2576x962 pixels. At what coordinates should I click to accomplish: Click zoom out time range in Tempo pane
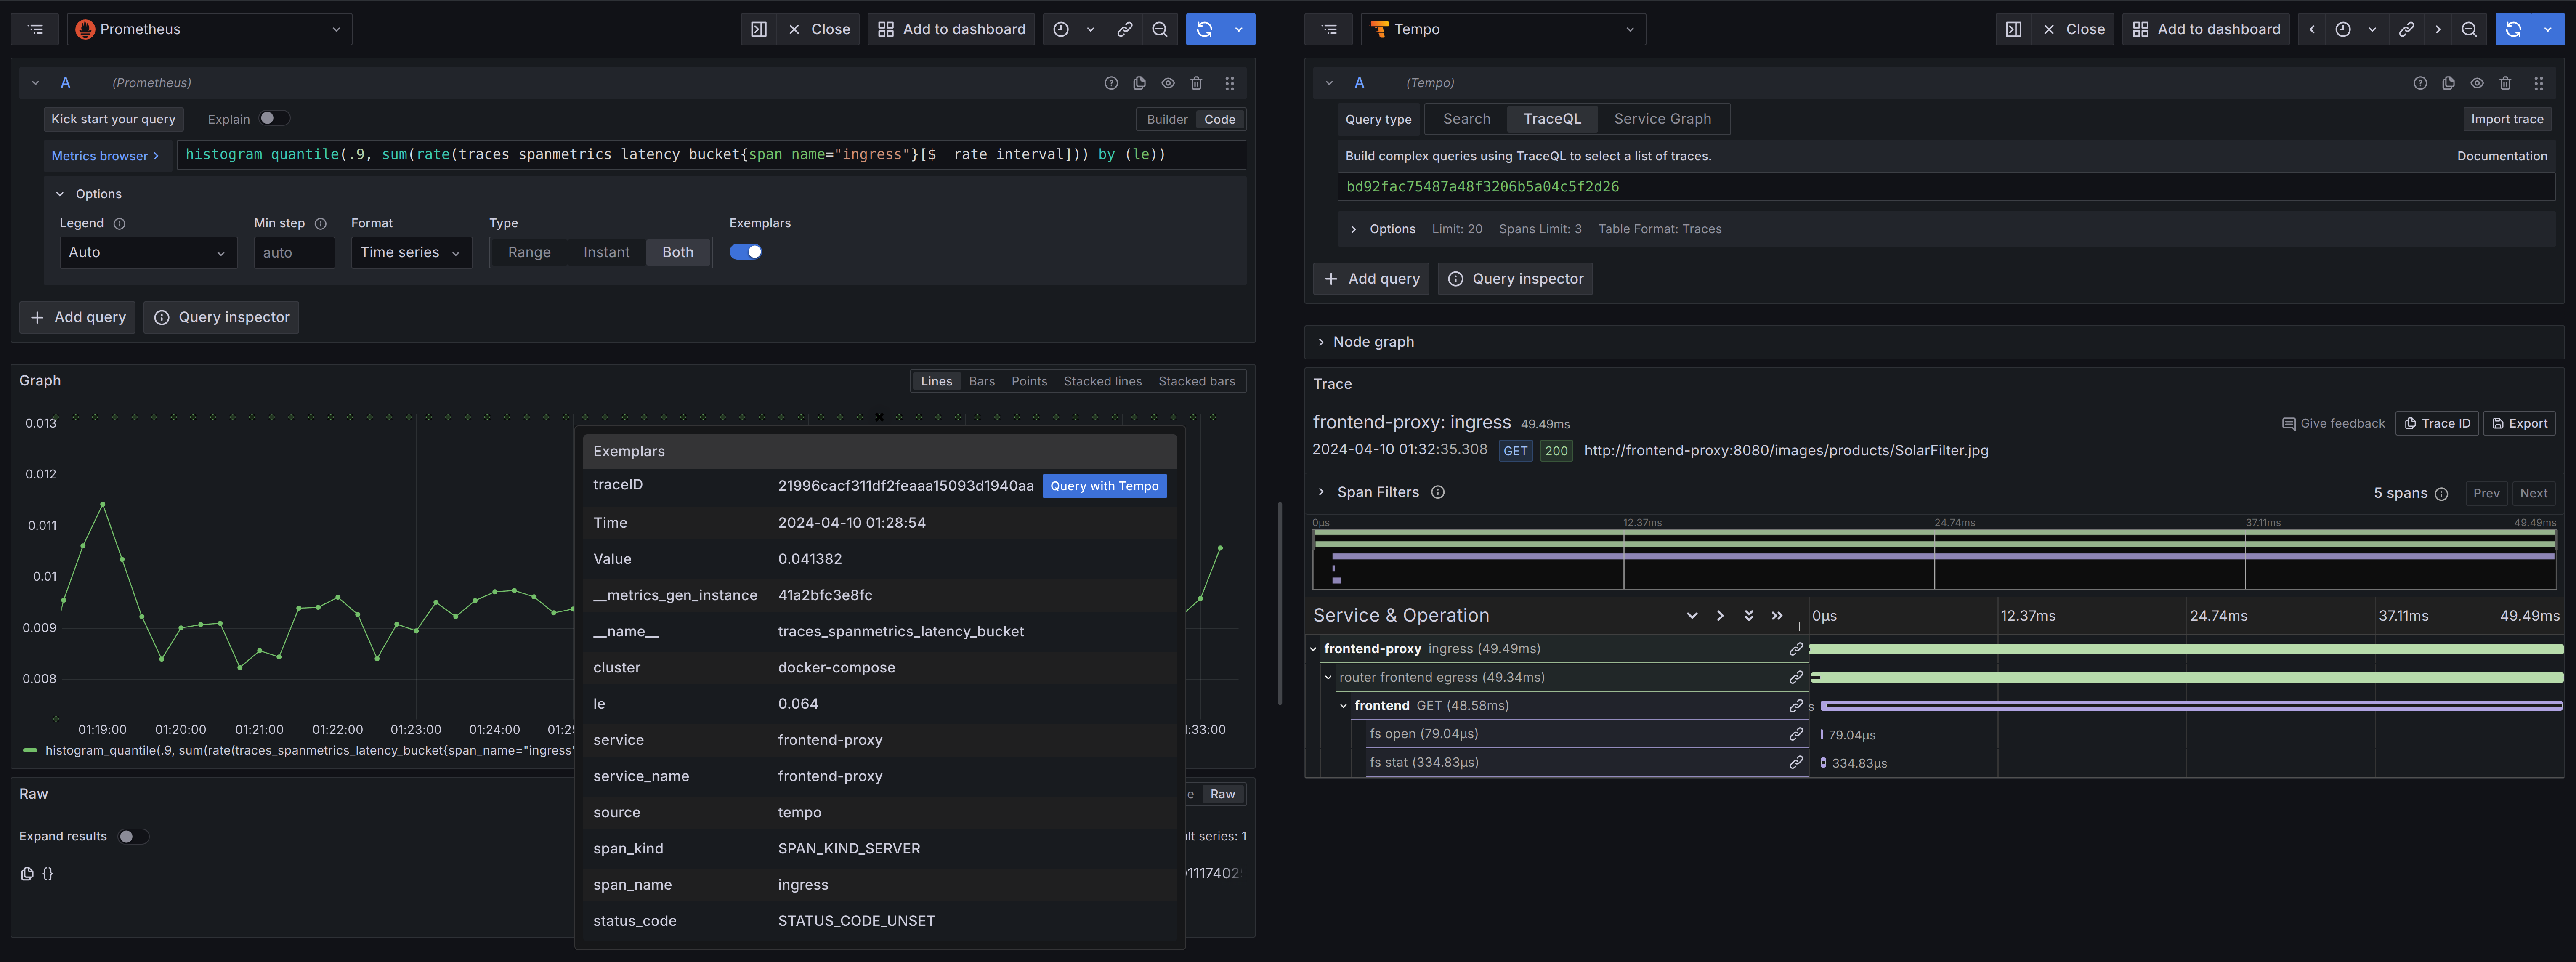2469,29
